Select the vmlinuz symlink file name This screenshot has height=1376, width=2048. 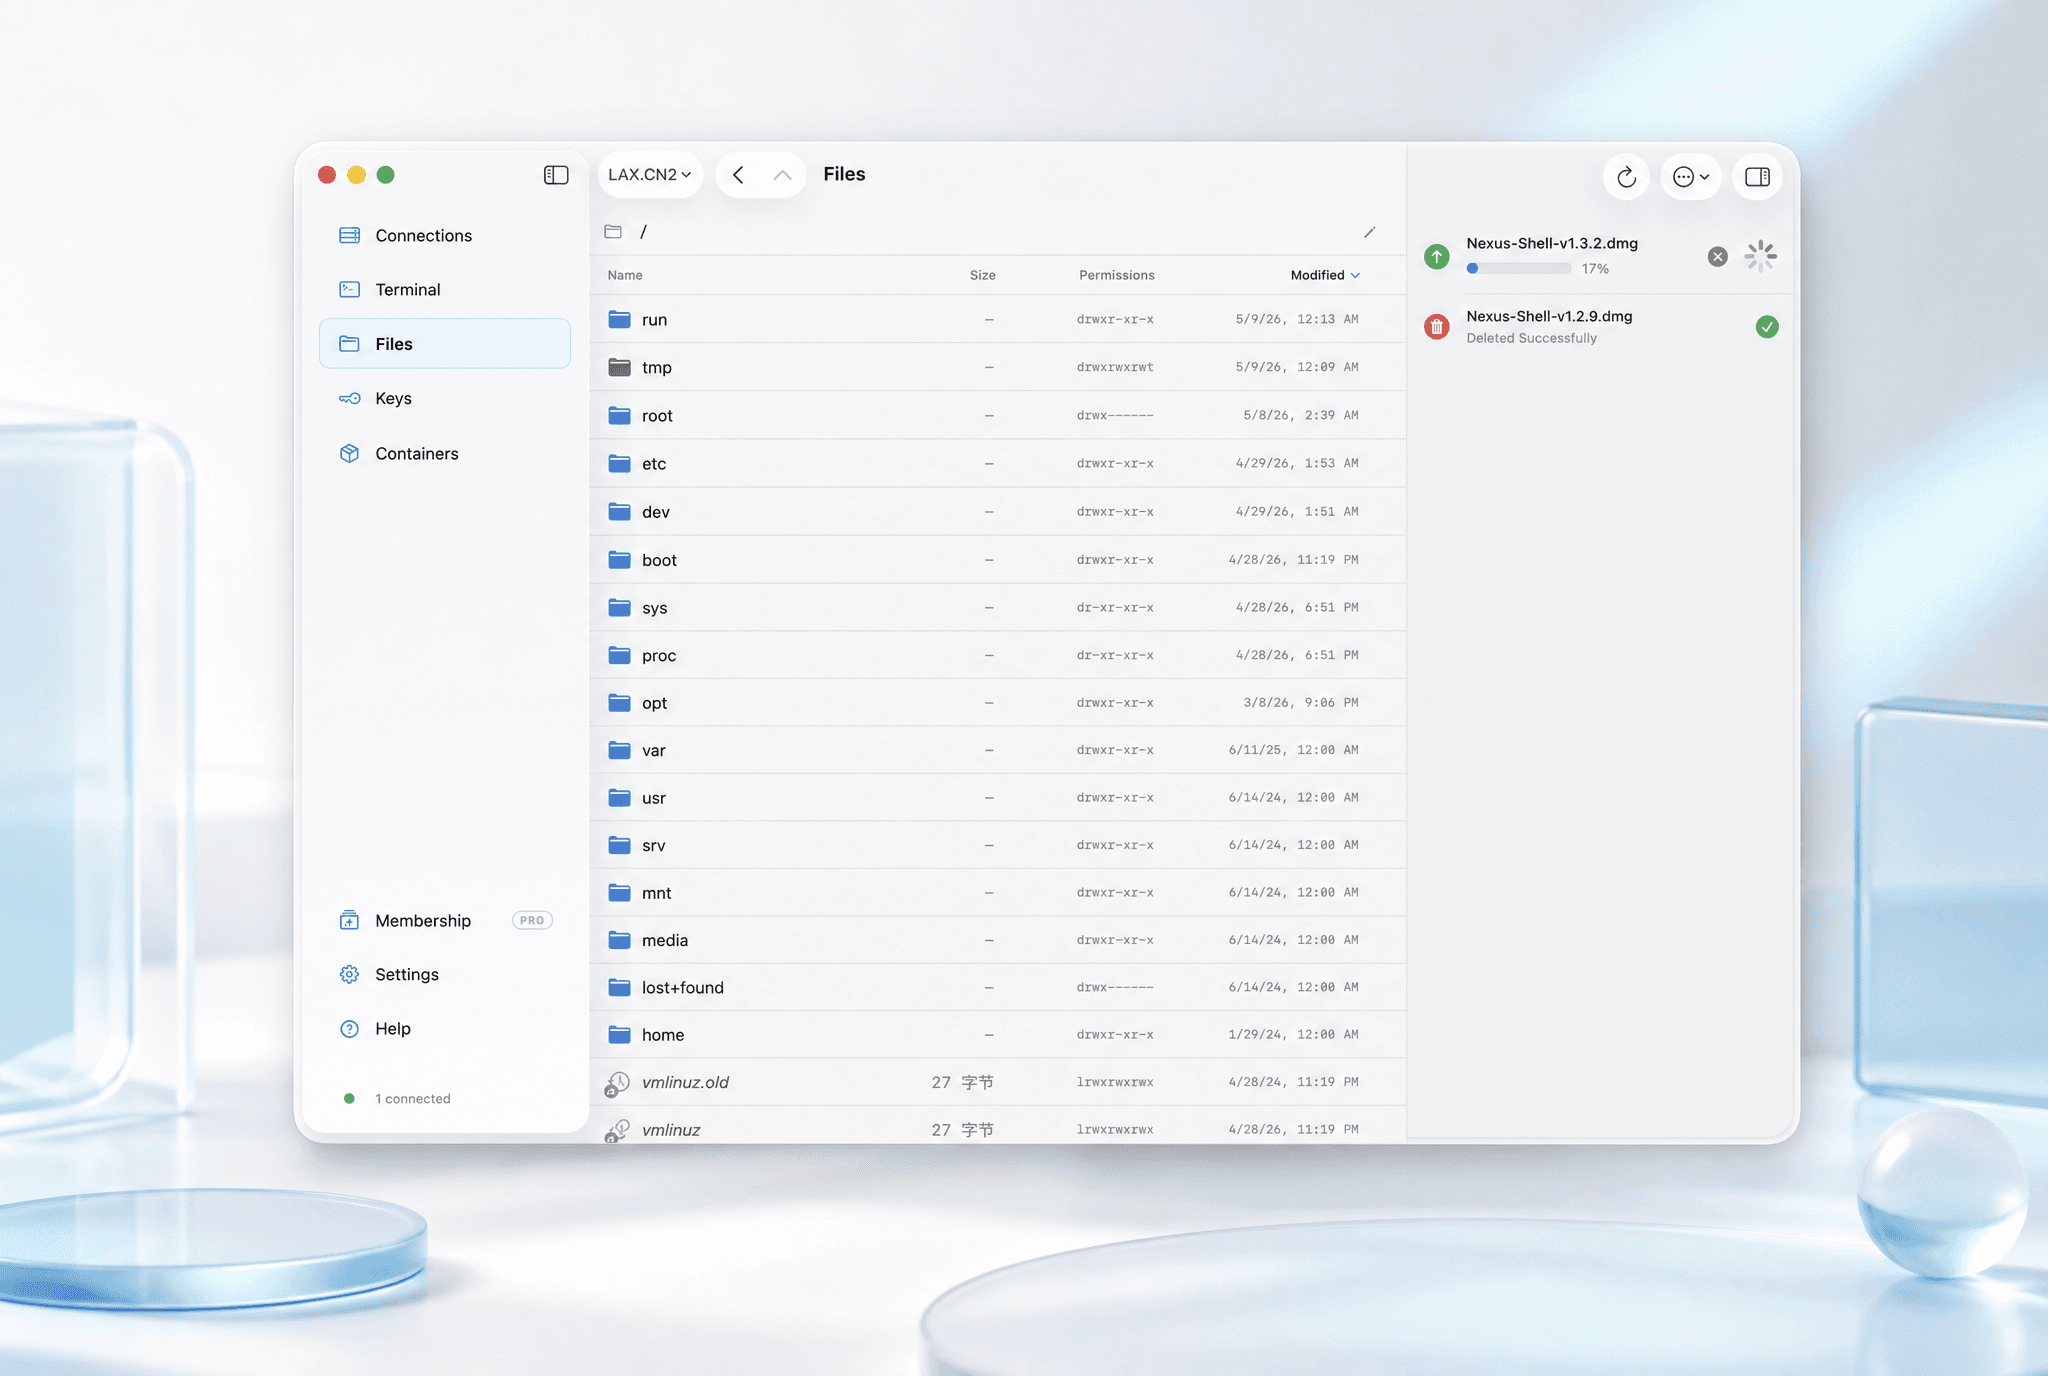pyautogui.click(x=671, y=1130)
